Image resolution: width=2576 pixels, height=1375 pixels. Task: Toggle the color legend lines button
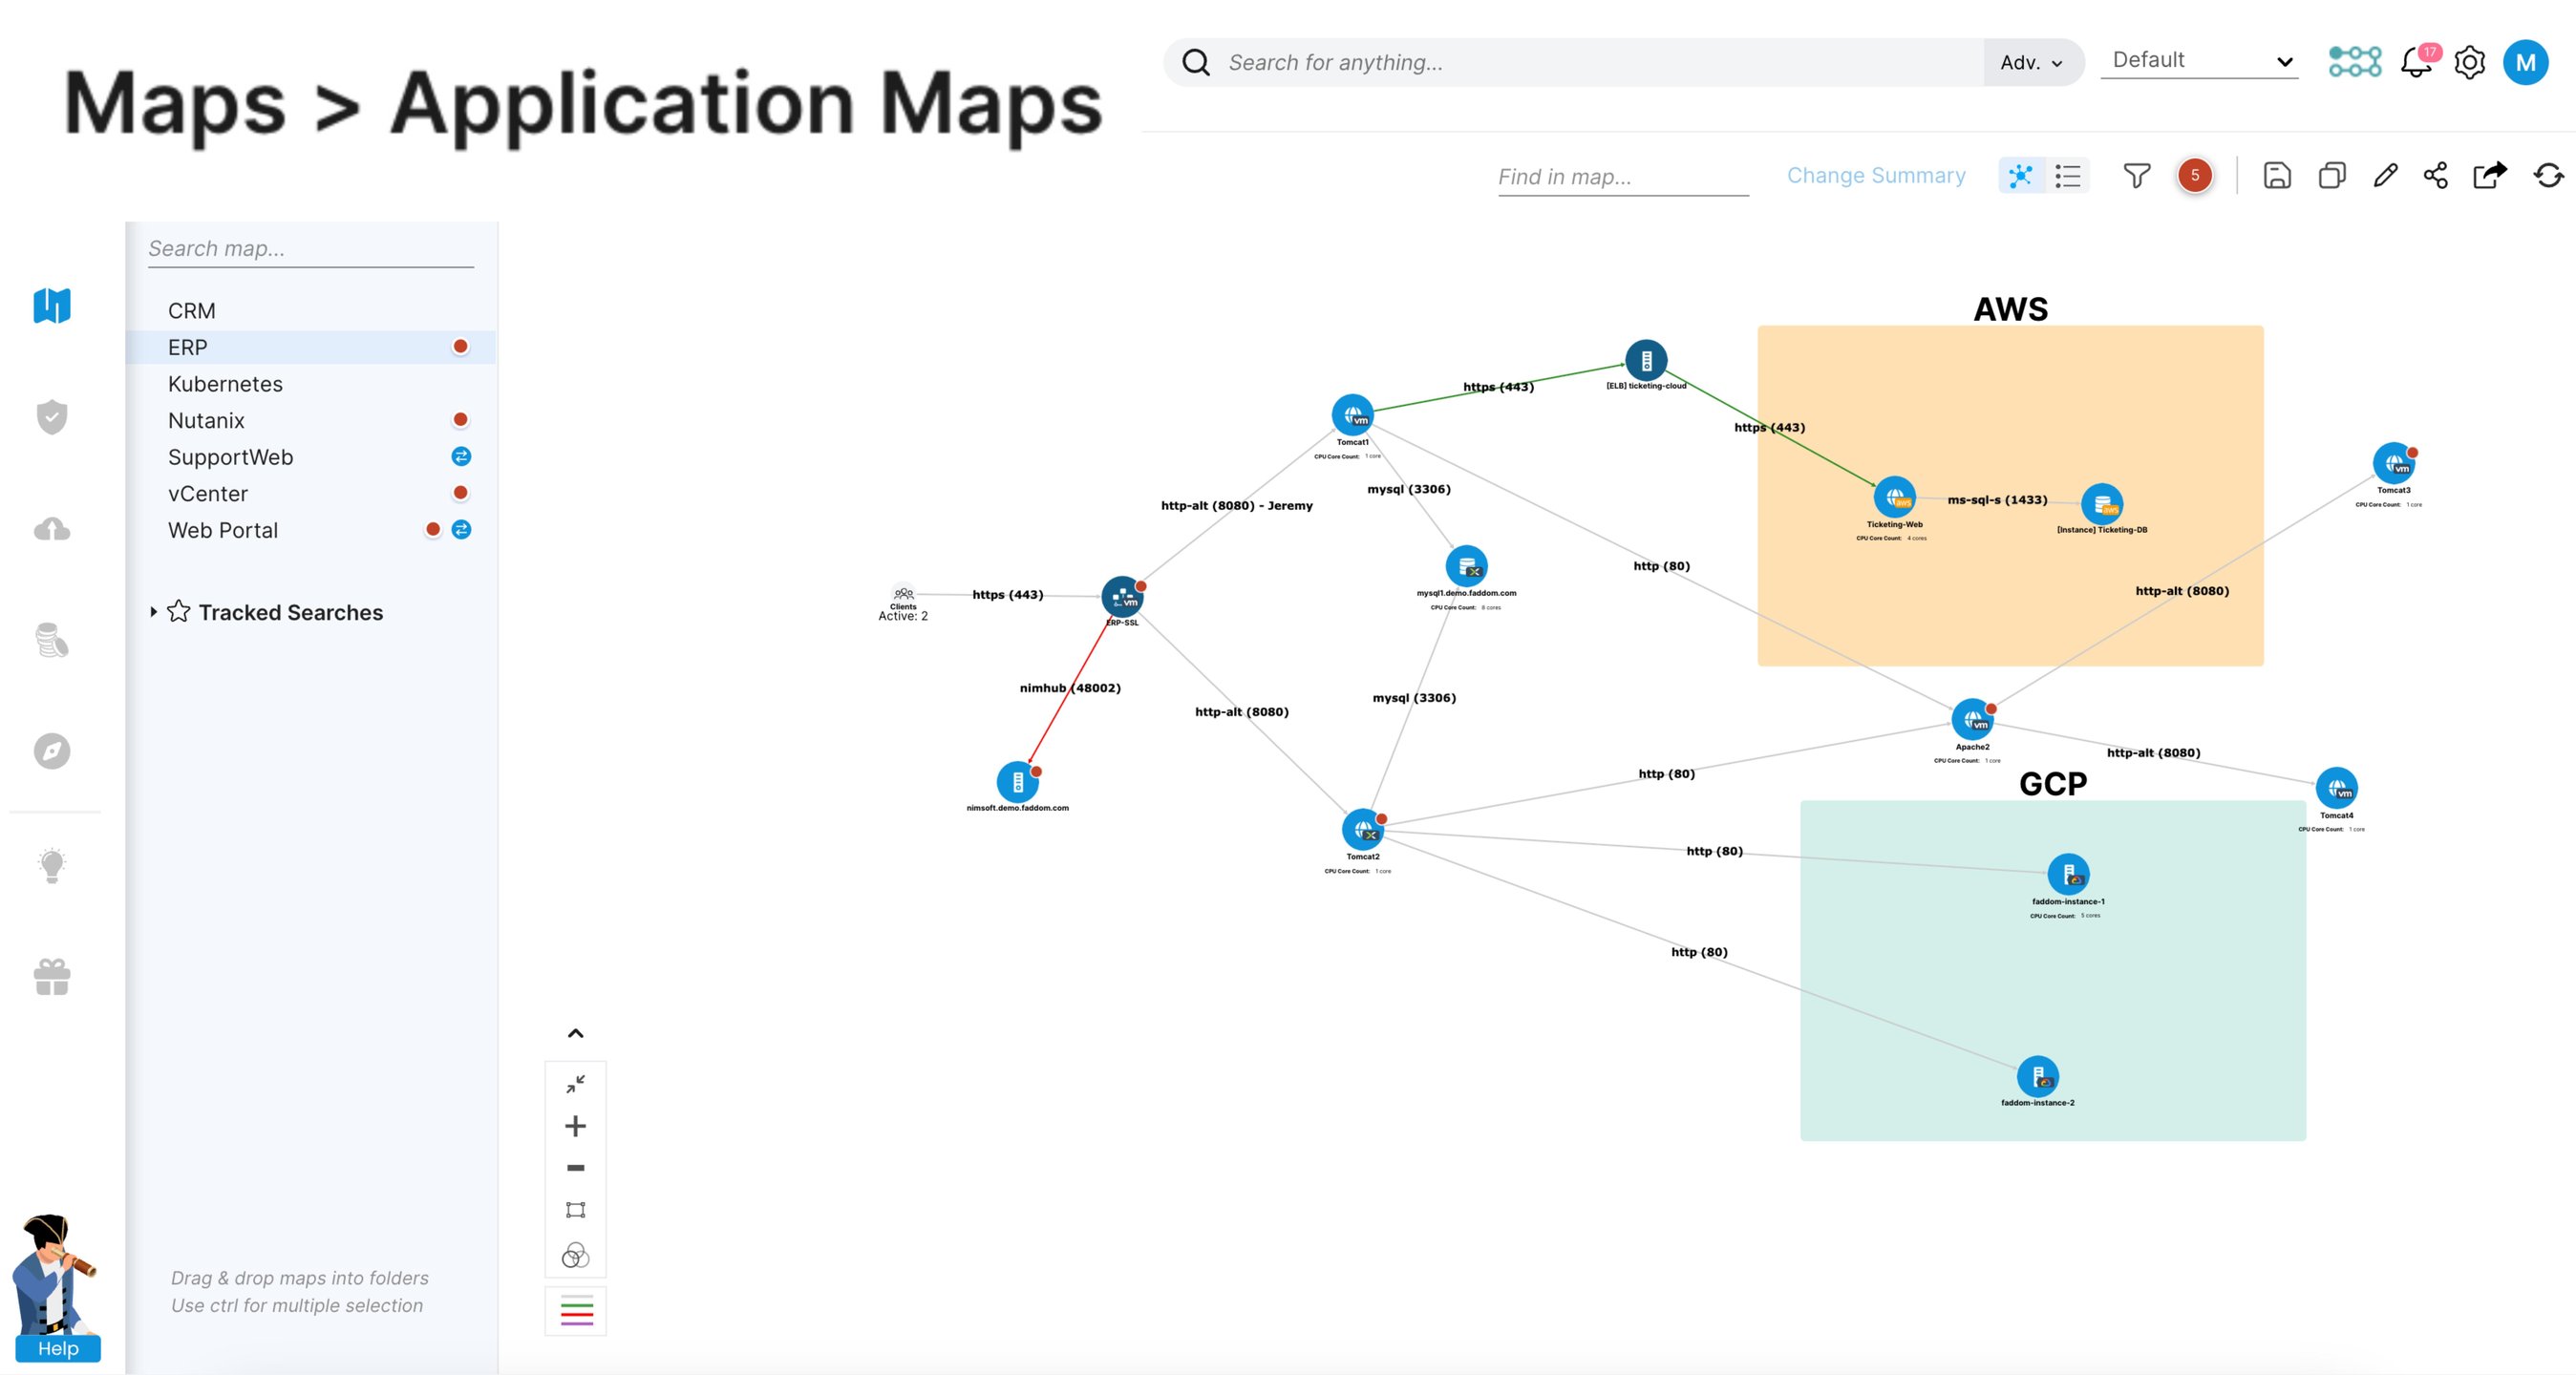coord(576,1310)
